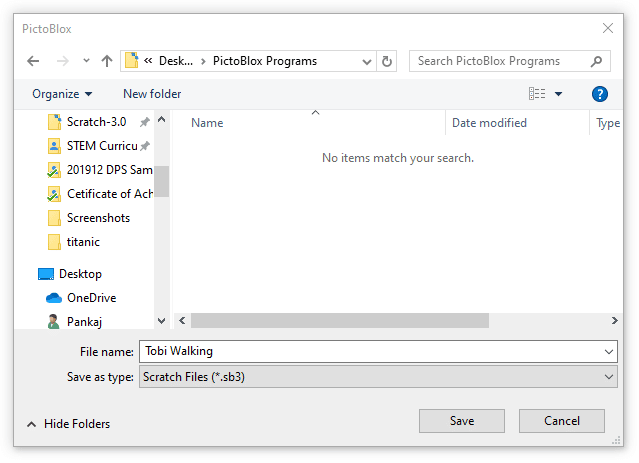
Task: Click the breadcrumb double chevron
Action: point(148,61)
